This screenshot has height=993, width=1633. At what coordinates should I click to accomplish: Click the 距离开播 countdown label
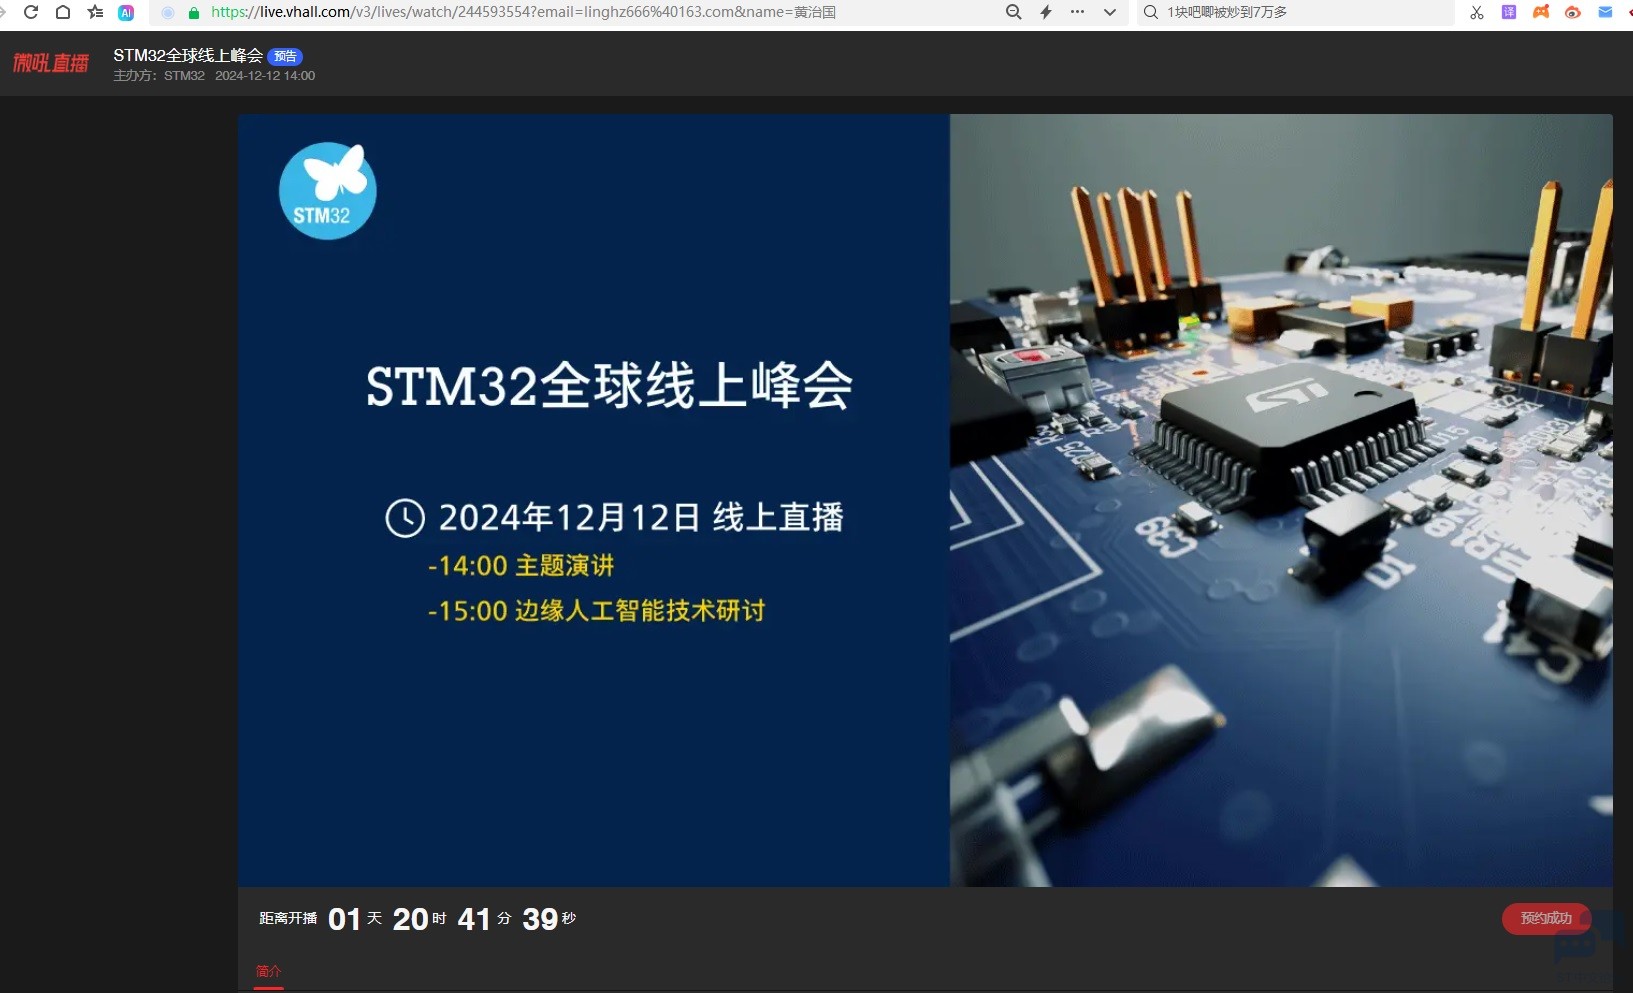coord(288,918)
